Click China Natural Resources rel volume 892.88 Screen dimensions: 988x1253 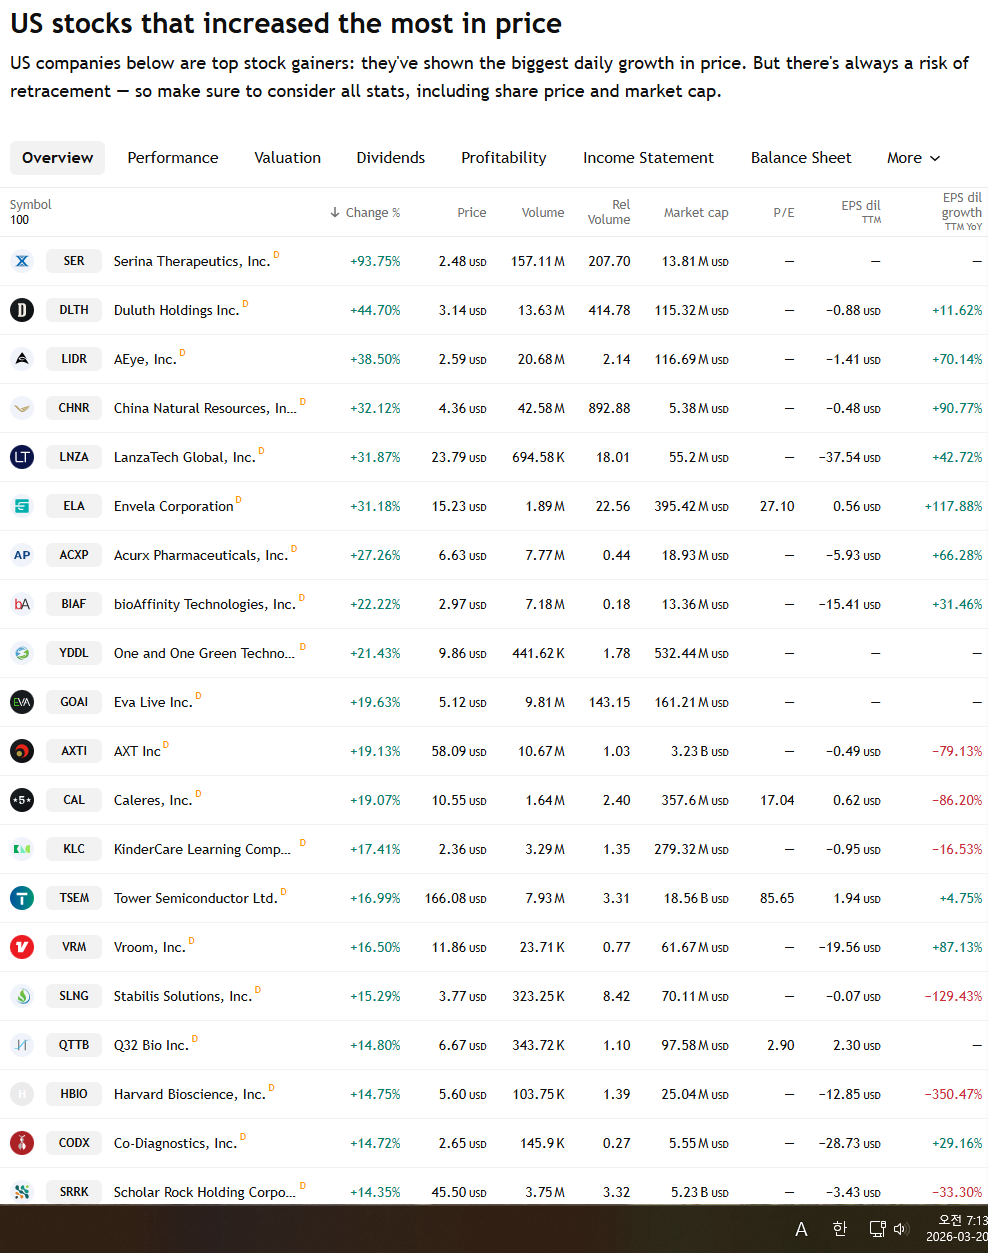[x=609, y=408]
